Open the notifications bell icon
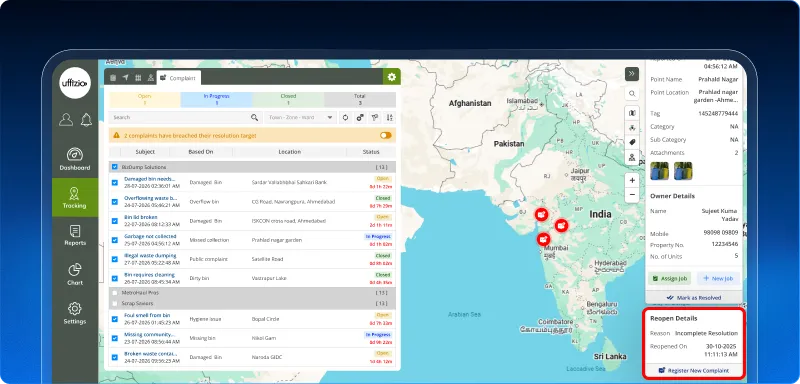The image size is (800, 384). point(86,119)
